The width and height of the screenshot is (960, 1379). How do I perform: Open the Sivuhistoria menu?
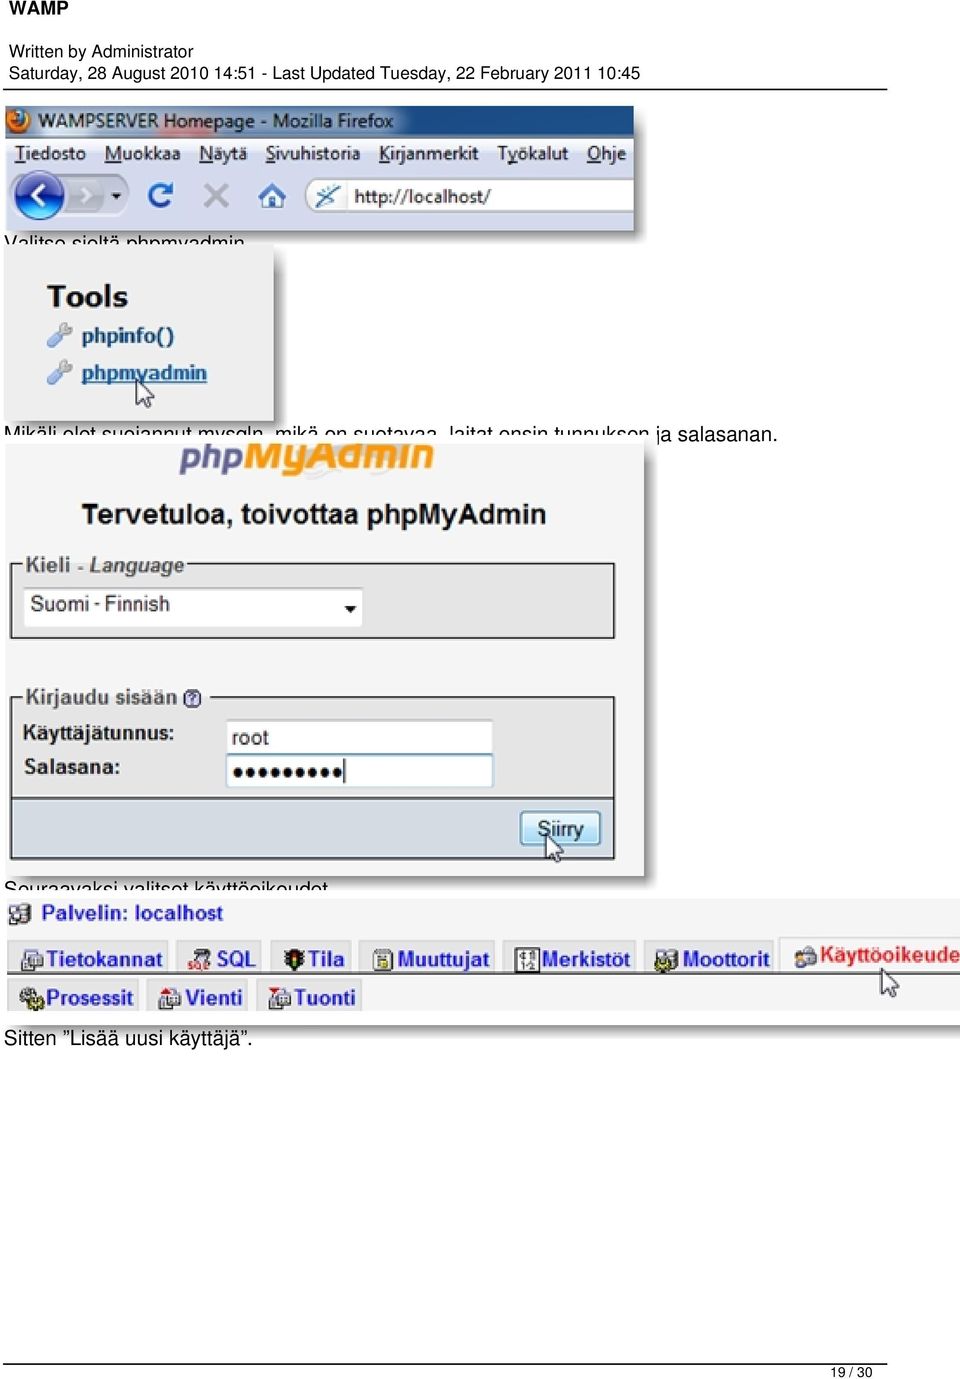312,154
